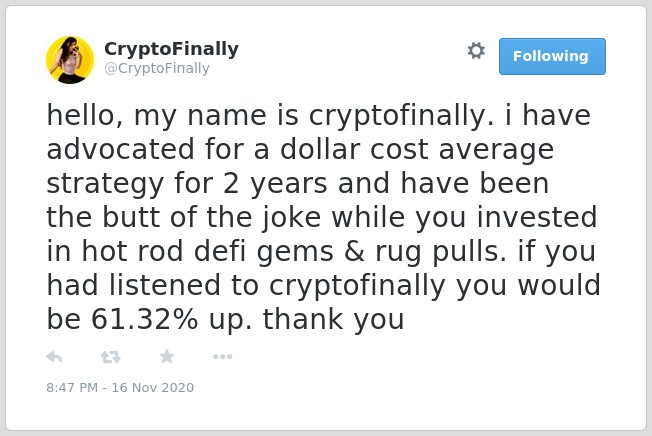Click the '61.32%' figure in the tweet
Viewport: 652px width, 436px height.
click(144, 319)
